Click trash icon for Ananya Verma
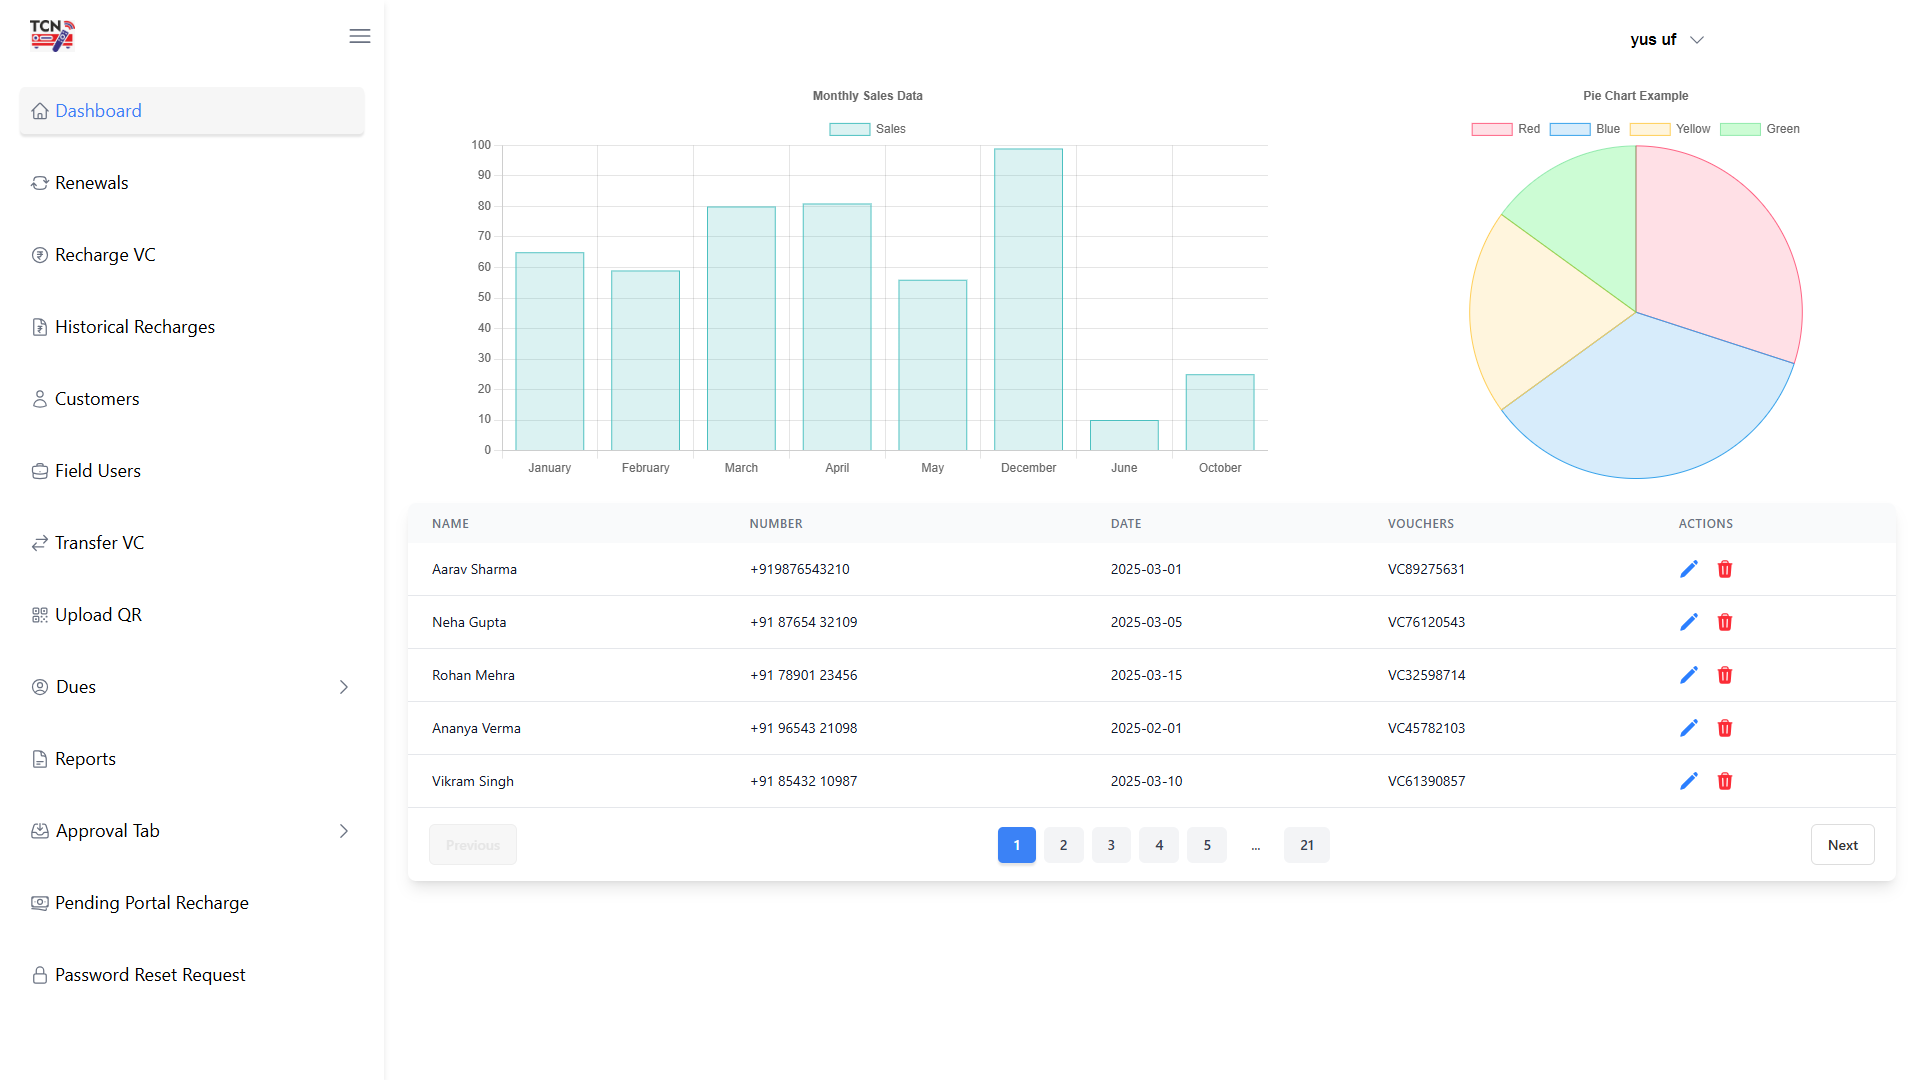This screenshot has height=1080, width=1920. pyautogui.click(x=1724, y=728)
